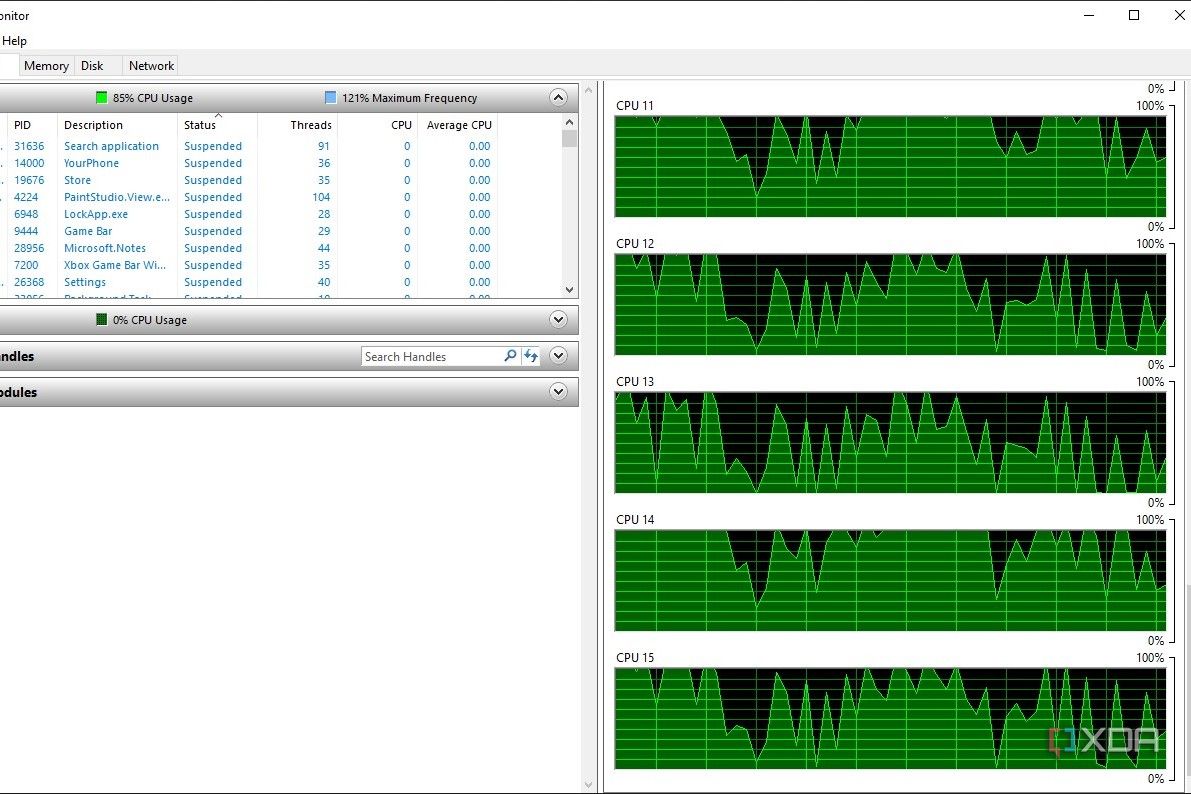Click the blue Maximum Frequency indicator square
This screenshot has height=794, width=1191.
(x=331, y=98)
